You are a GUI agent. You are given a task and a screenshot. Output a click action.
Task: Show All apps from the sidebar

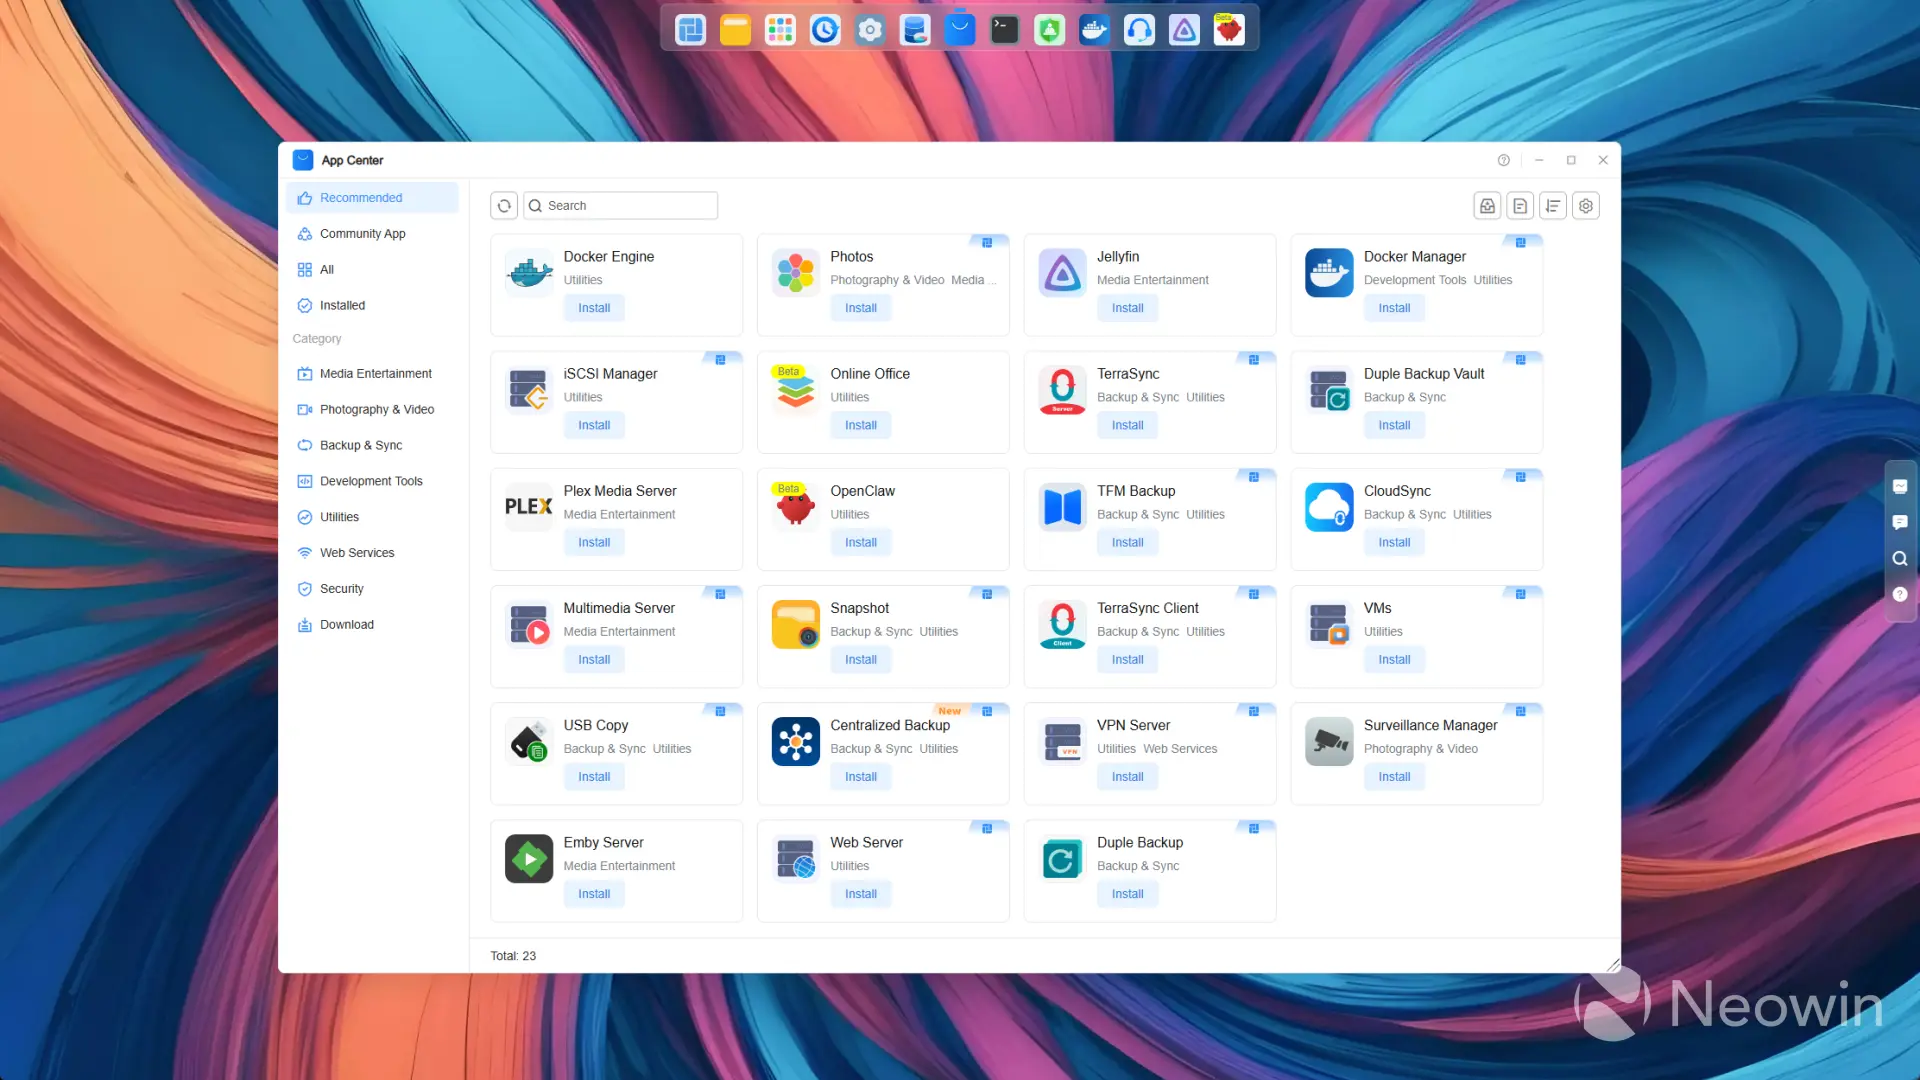(373, 270)
